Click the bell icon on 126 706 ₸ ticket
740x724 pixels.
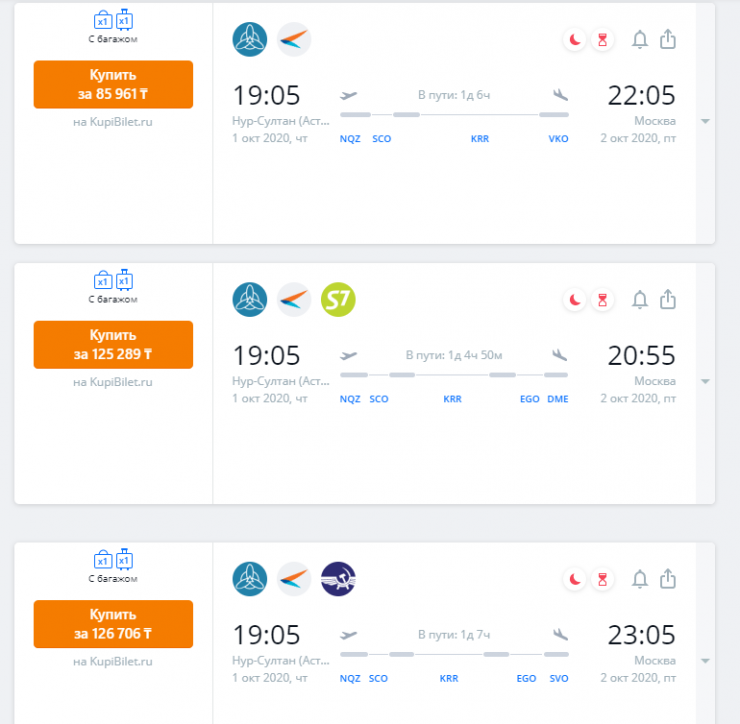point(640,578)
